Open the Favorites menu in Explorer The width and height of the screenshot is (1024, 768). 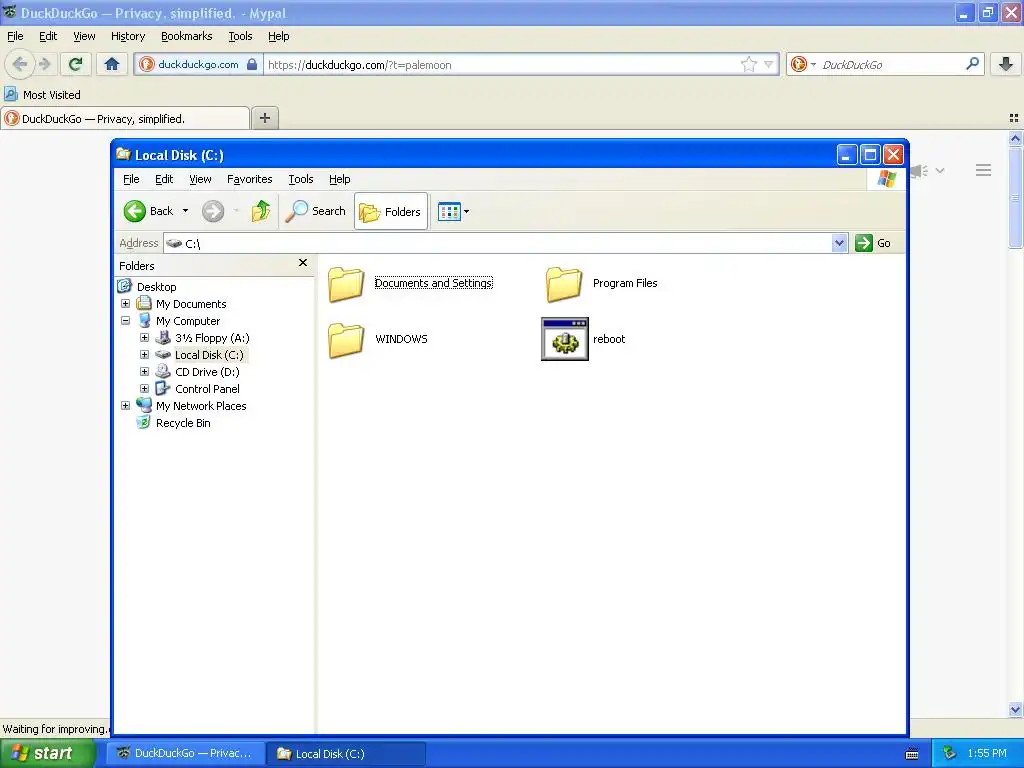[249, 179]
